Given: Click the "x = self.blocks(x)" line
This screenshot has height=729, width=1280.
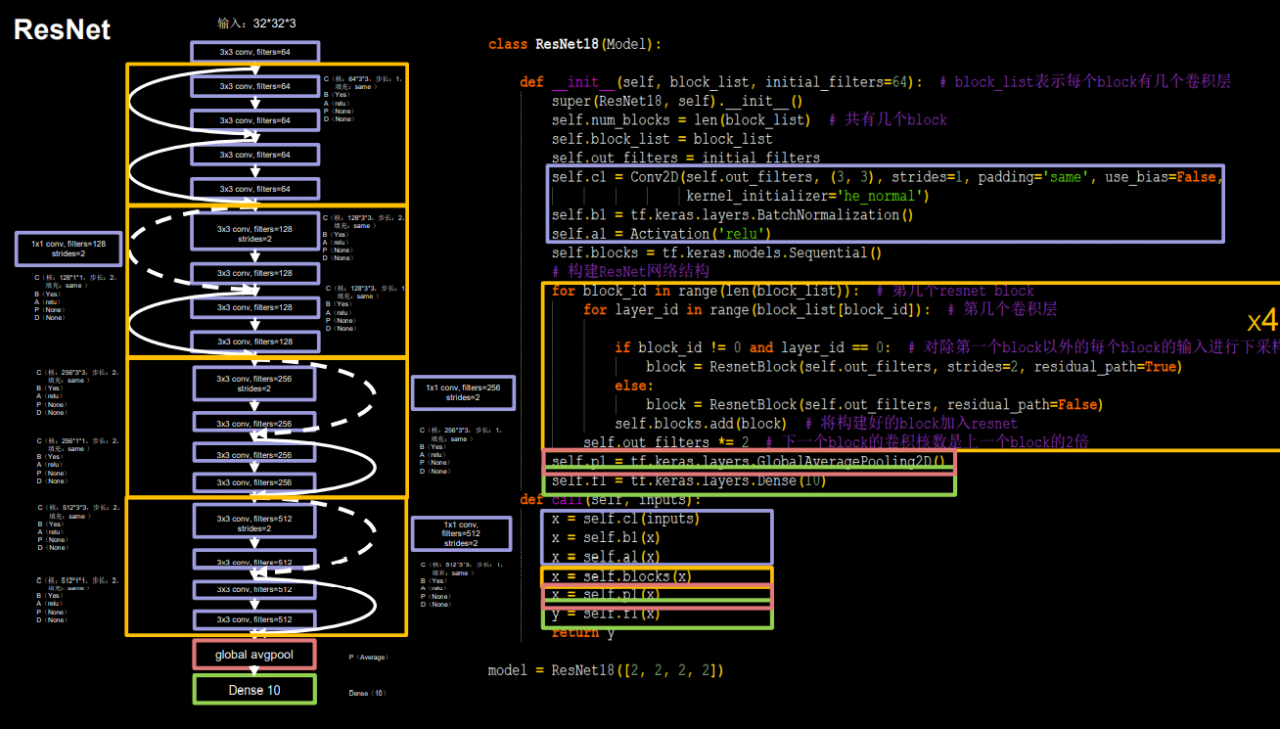Looking at the screenshot, I should click(622, 576).
